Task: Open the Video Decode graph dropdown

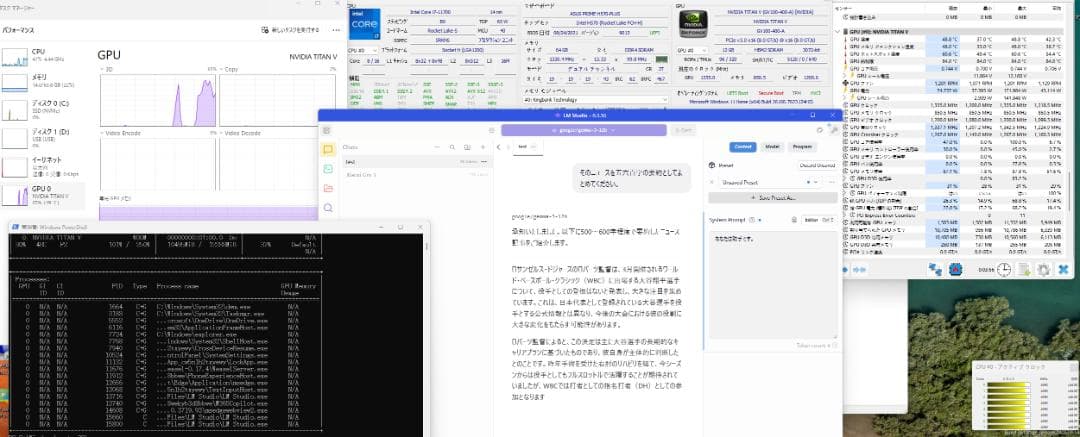Action: [238, 132]
